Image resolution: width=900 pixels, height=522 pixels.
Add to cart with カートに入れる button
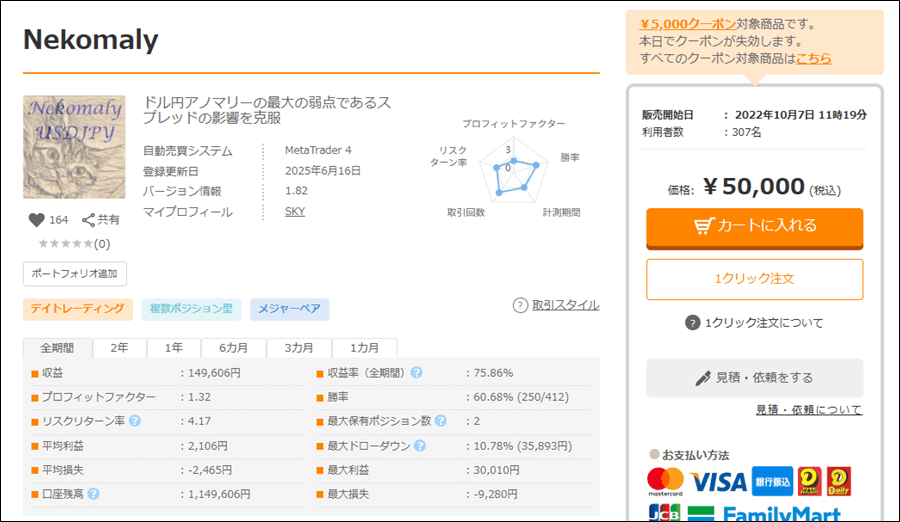coord(754,226)
